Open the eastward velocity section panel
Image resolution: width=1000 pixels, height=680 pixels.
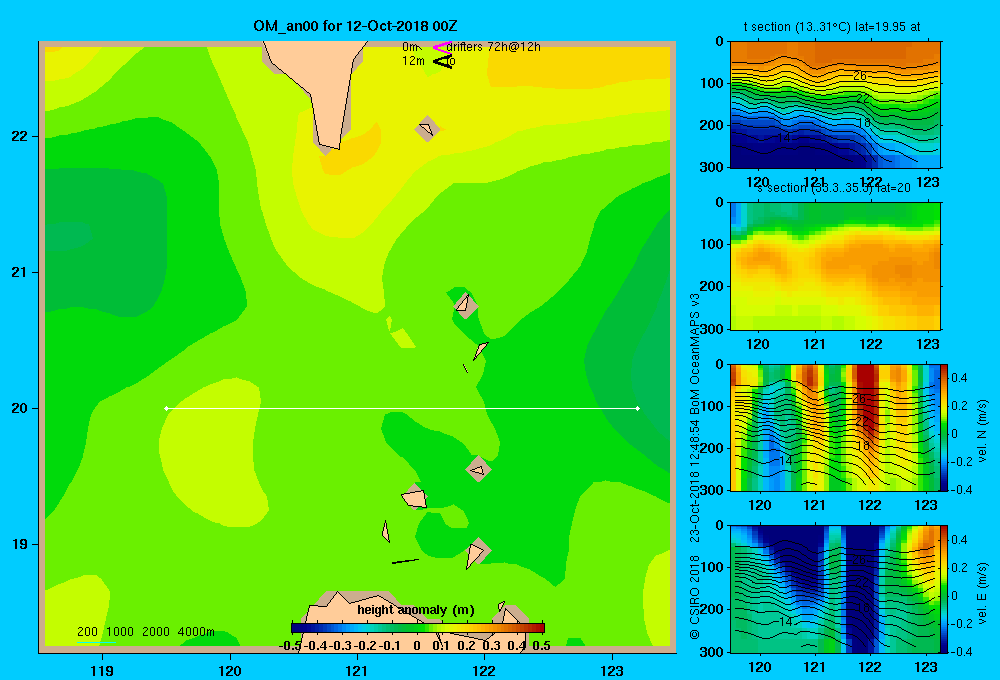(x=835, y=589)
